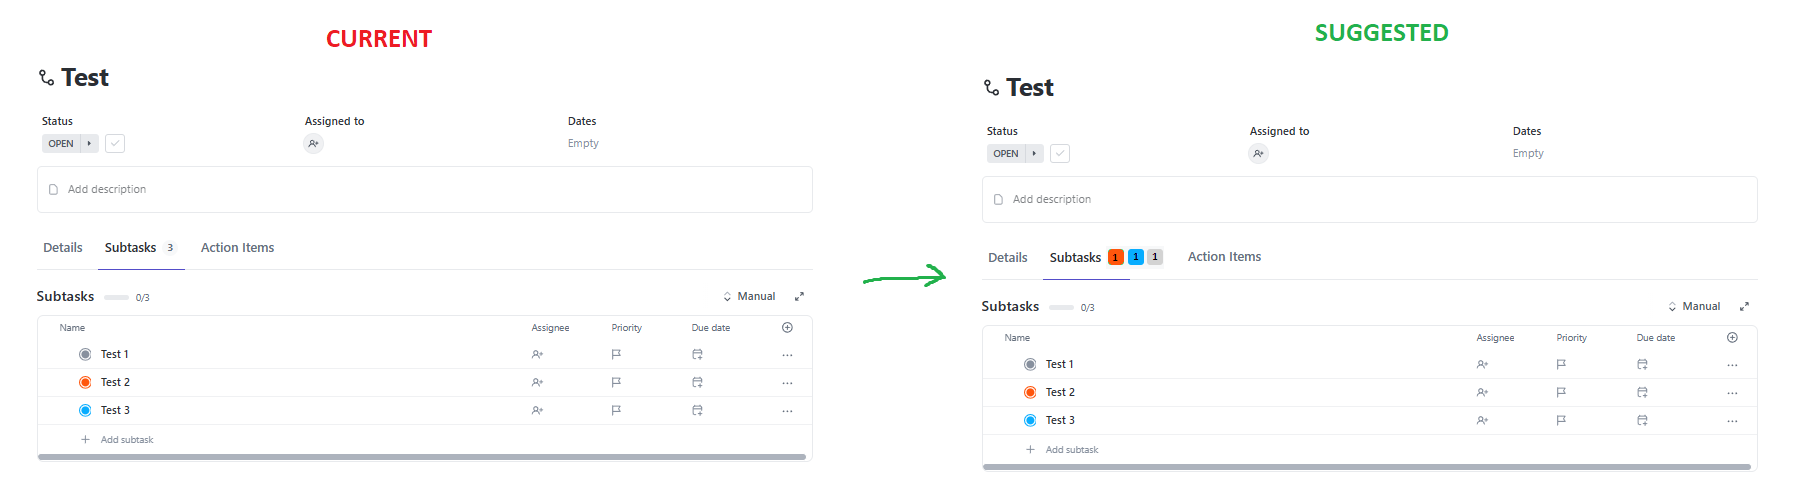The width and height of the screenshot is (1812, 502).
Task: Set priority flag for Test 2 in current view
Action: 616,383
